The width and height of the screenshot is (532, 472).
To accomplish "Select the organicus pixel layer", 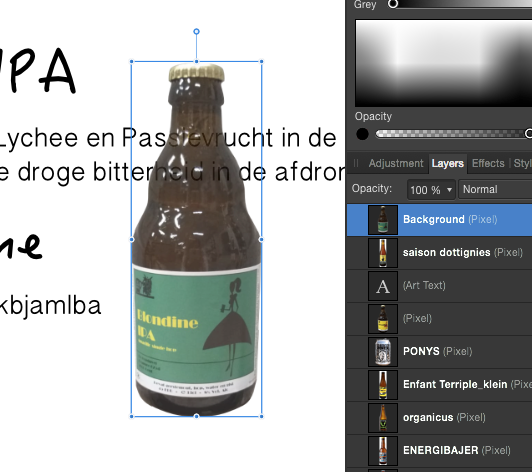I will [439, 417].
